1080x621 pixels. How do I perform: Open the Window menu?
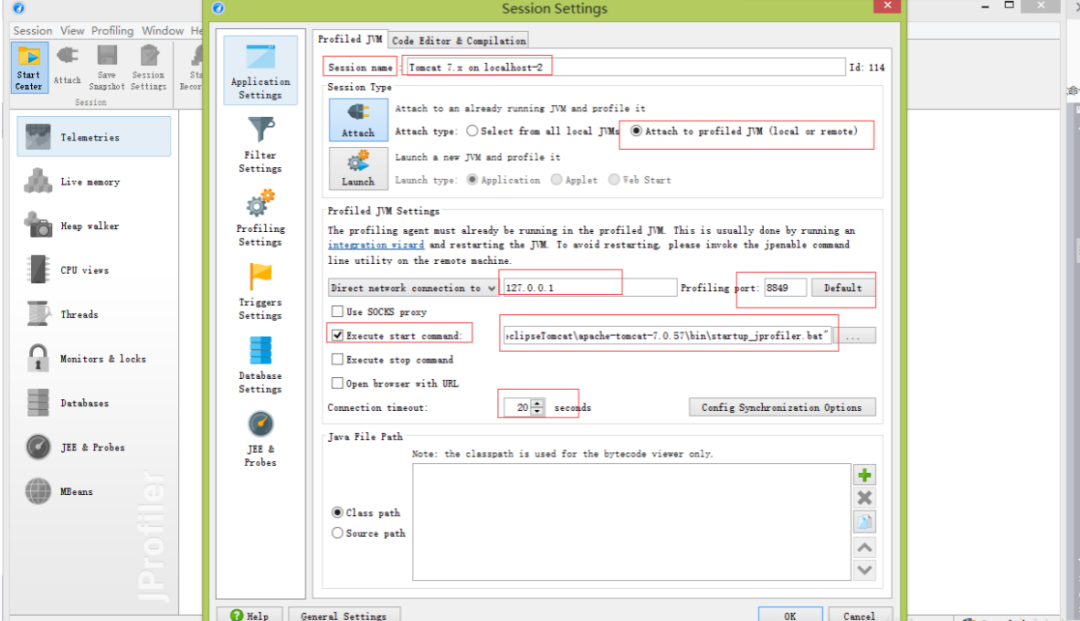tap(163, 30)
